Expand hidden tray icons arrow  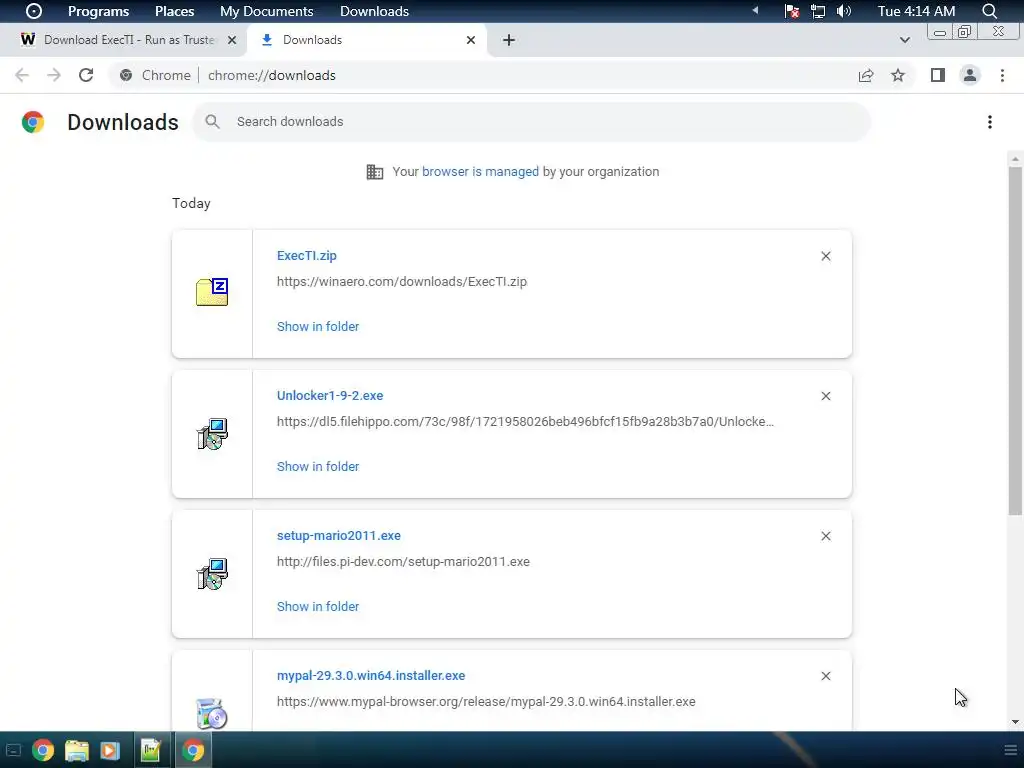[x=756, y=10]
